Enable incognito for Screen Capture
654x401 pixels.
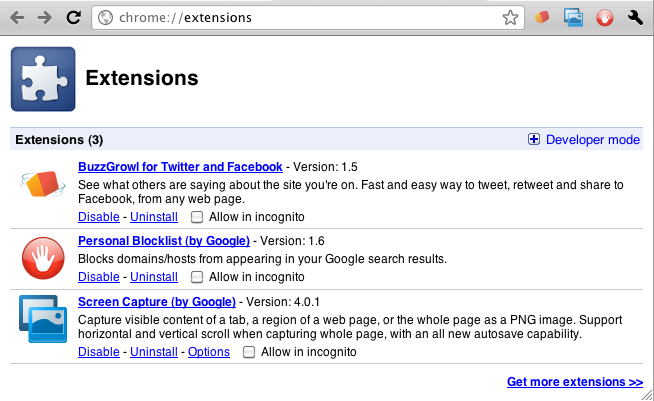click(248, 352)
